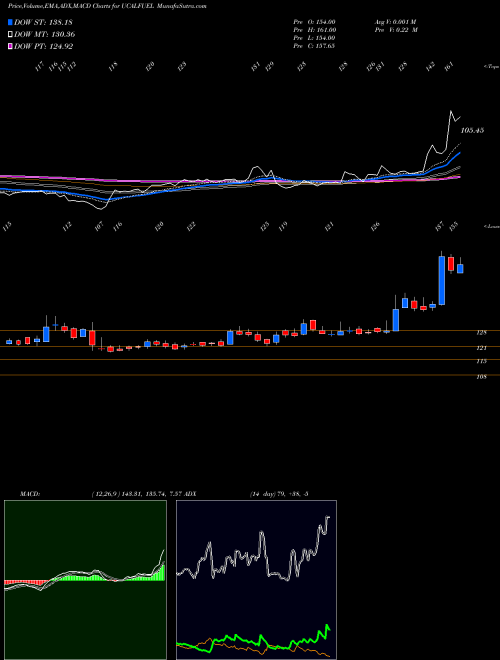The width and height of the screenshot is (500, 660).
Task: Click the 115 support level label
Action: click(482, 361)
